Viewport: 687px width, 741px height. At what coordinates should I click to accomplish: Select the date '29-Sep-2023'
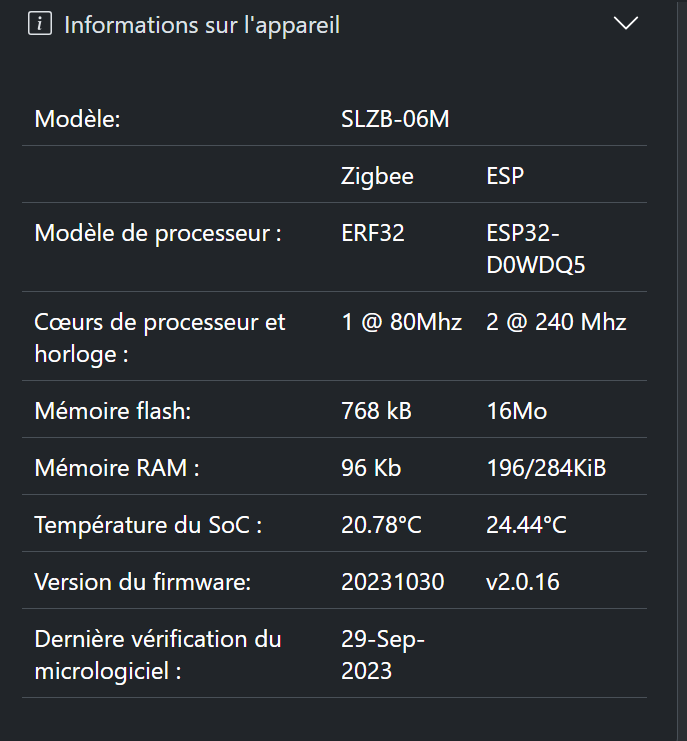[383, 655]
